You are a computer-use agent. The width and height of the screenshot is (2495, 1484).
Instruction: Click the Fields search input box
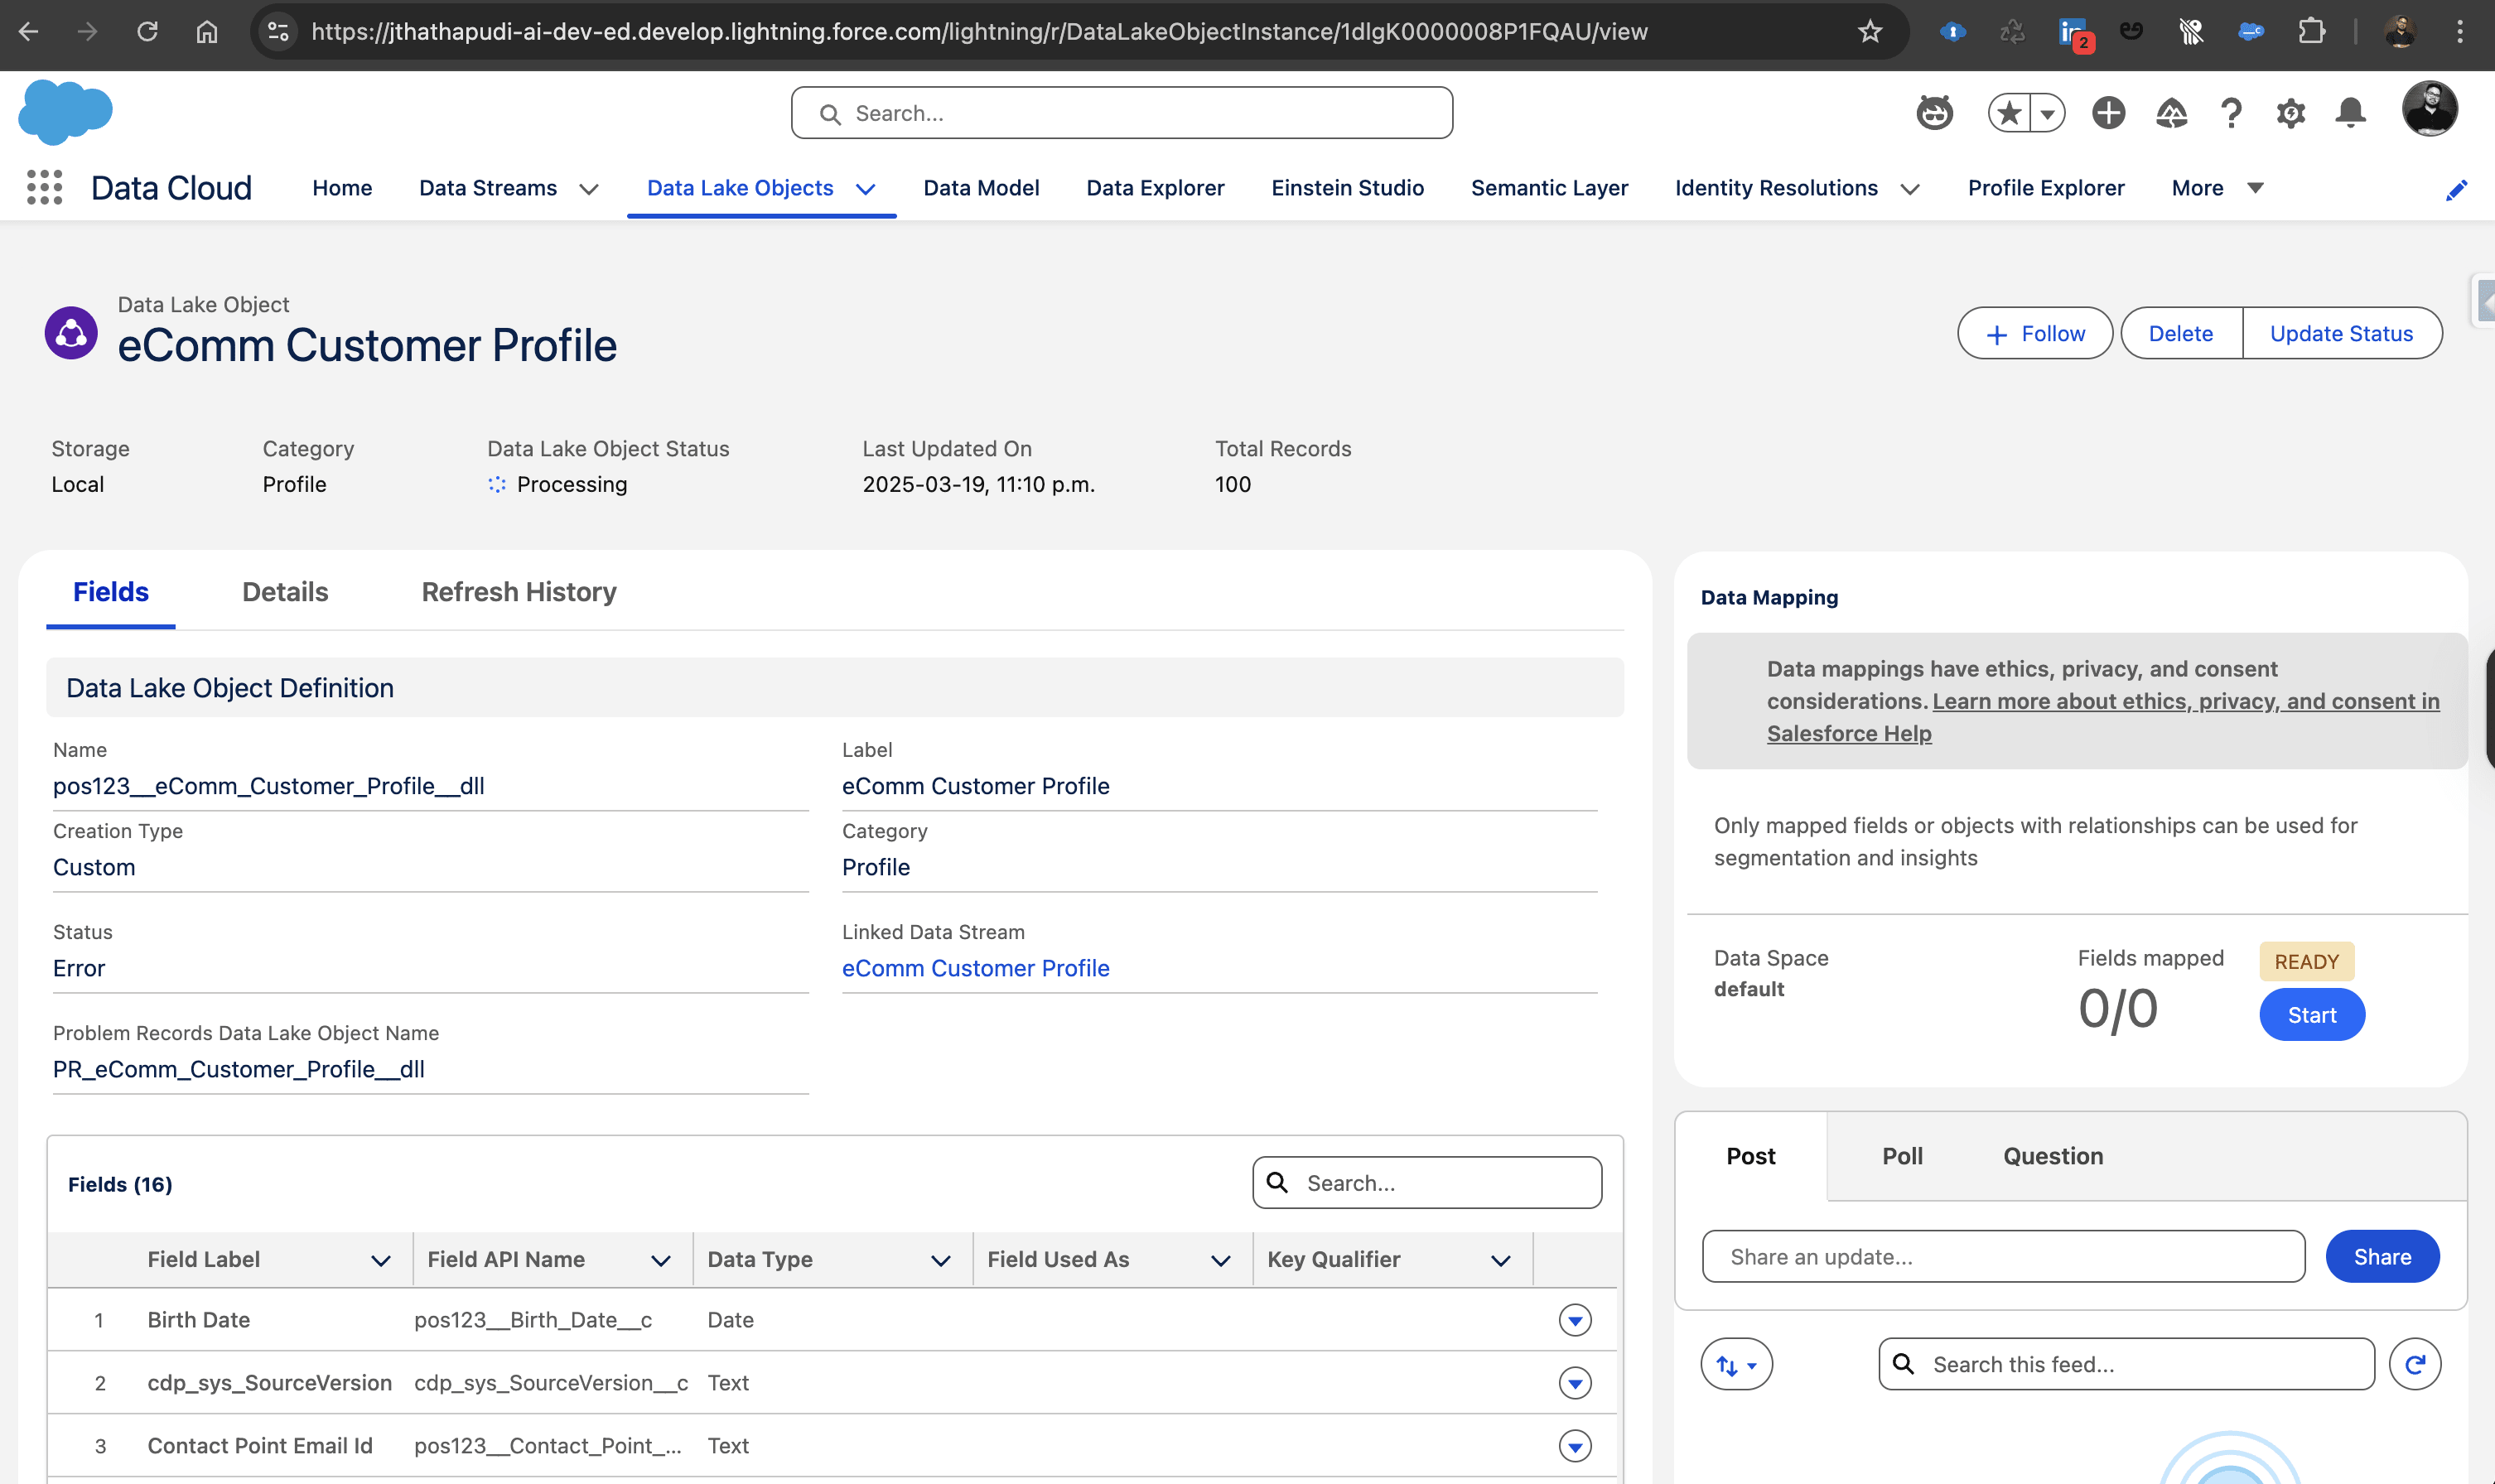tap(1440, 1183)
